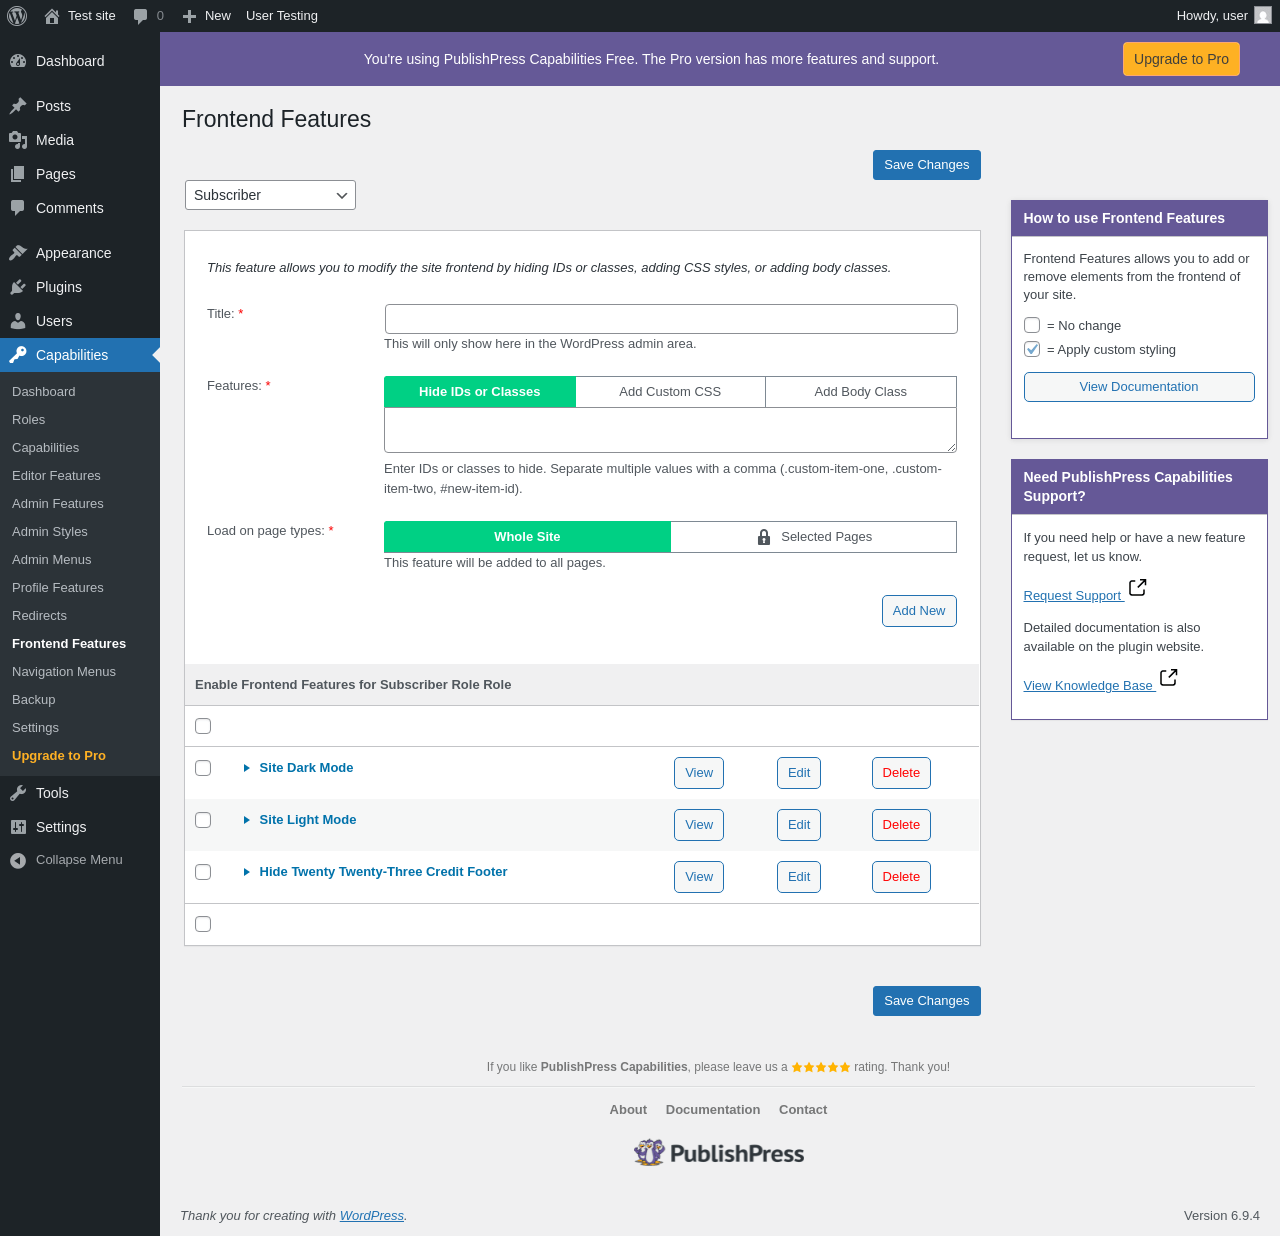
Task: Switch to Add Body Class tab
Action: point(861,392)
